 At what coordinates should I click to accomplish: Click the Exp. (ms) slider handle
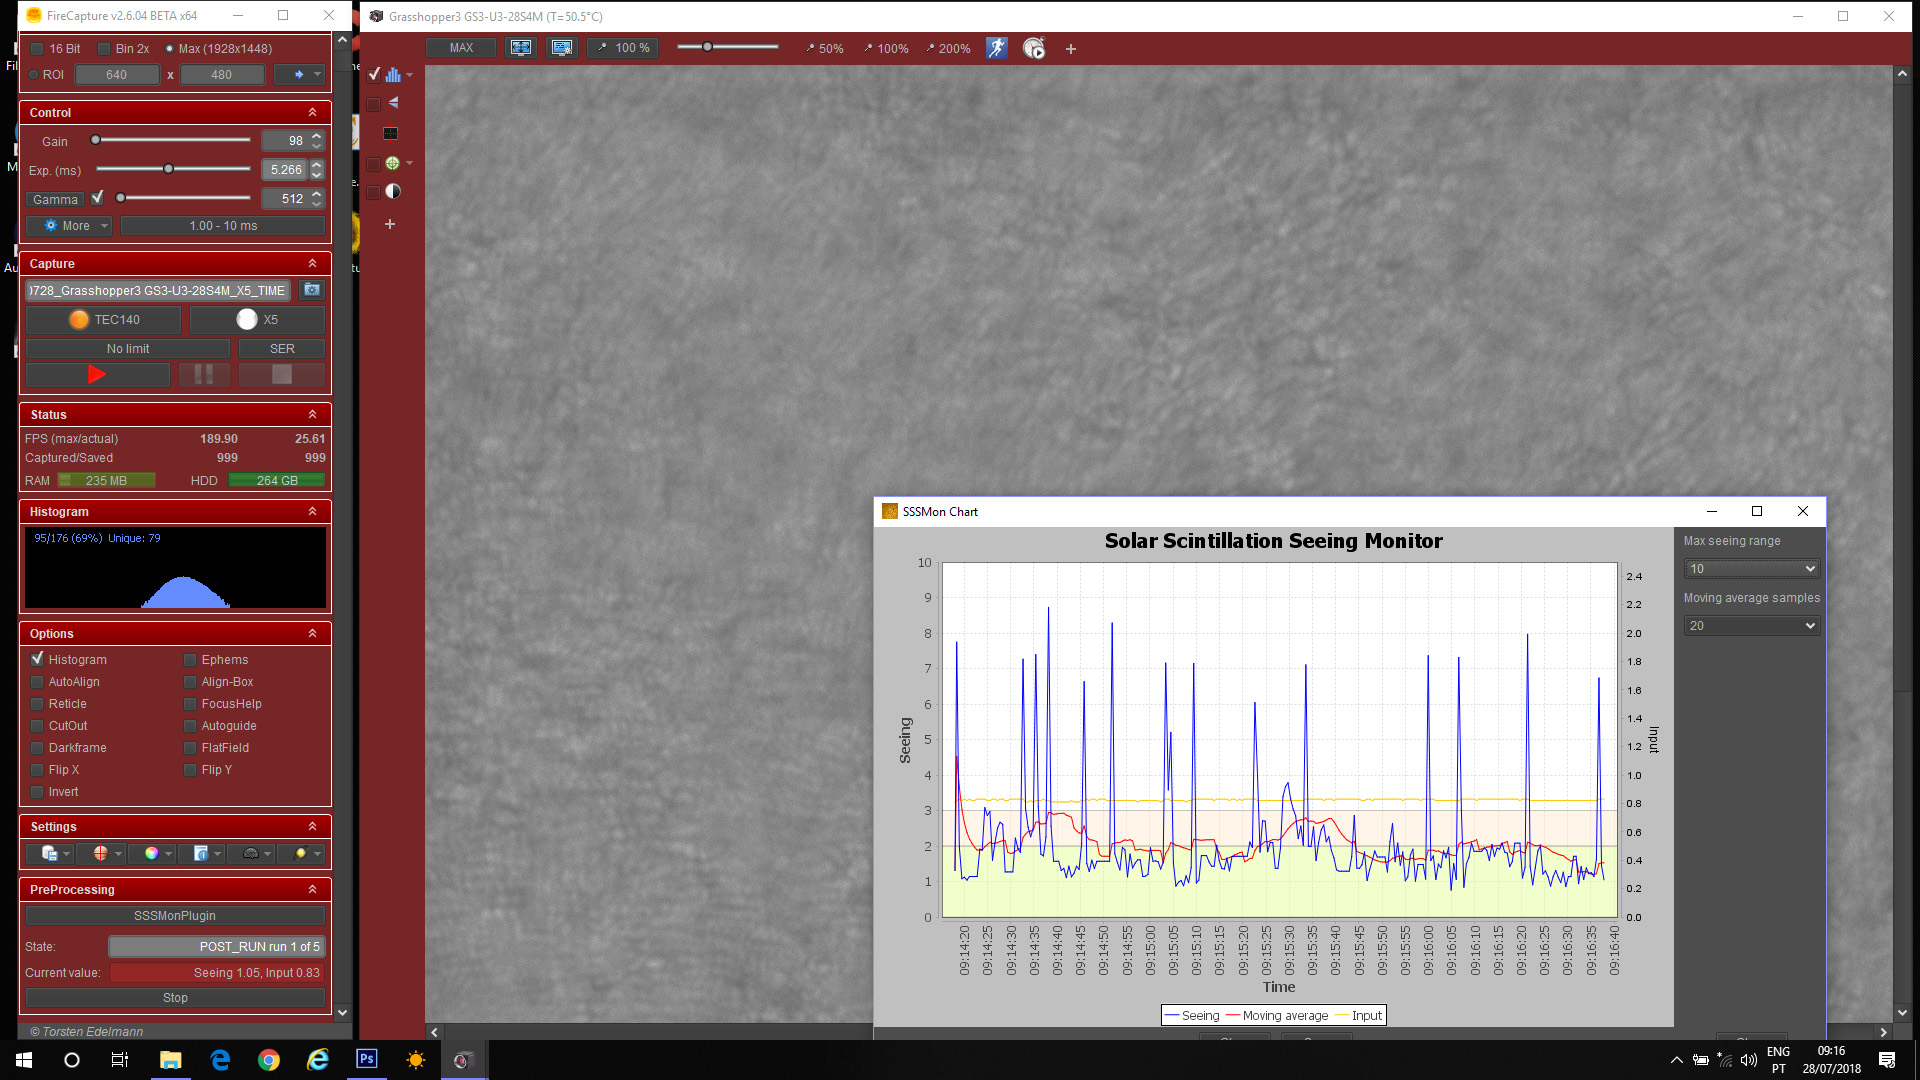(x=168, y=169)
